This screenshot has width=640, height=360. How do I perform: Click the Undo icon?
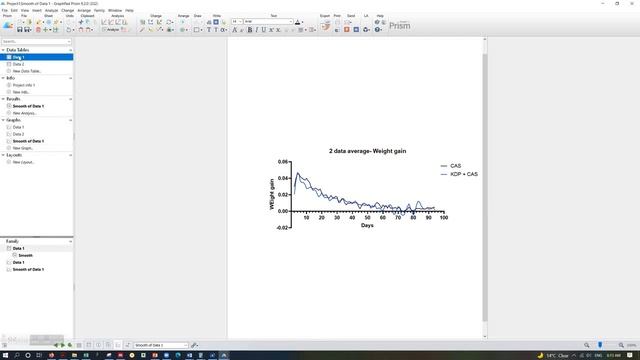click(x=69, y=30)
